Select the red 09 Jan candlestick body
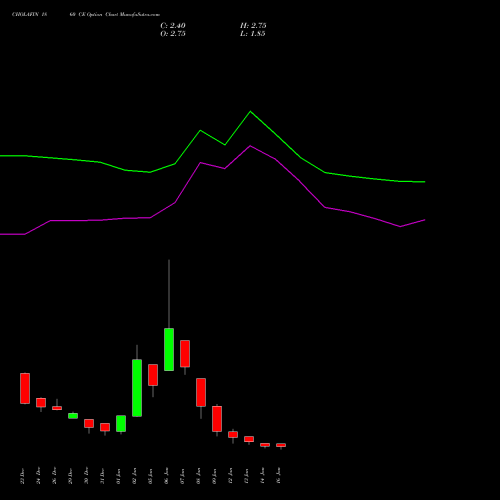The image size is (500, 500). pyautogui.click(x=217, y=419)
